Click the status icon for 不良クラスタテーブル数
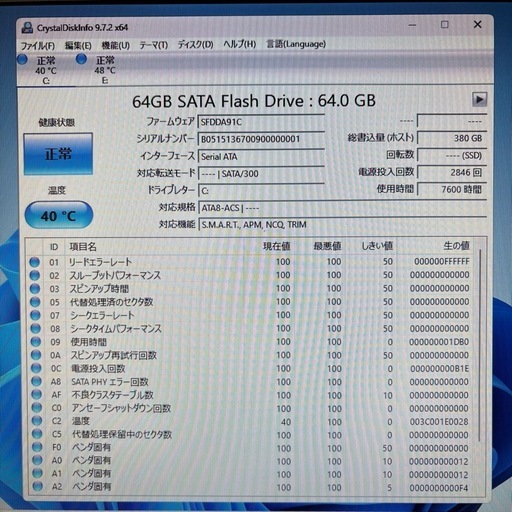Image resolution: width=512 pixels, height=512 pixels. (x=36, y=395)
